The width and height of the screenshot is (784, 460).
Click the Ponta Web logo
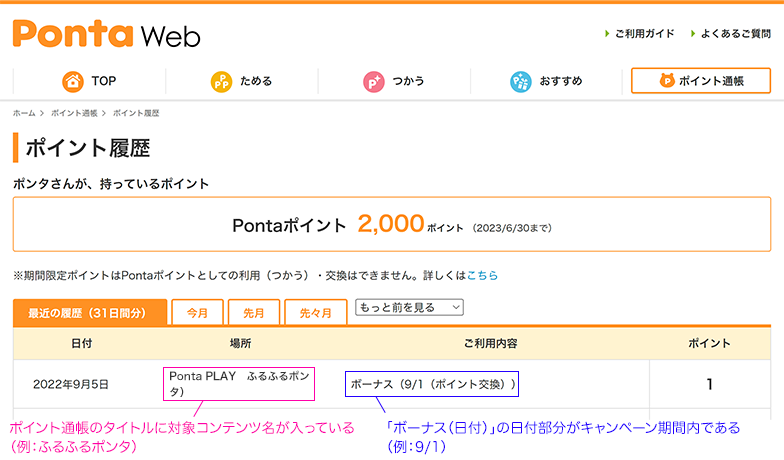[x=106, y=34]
